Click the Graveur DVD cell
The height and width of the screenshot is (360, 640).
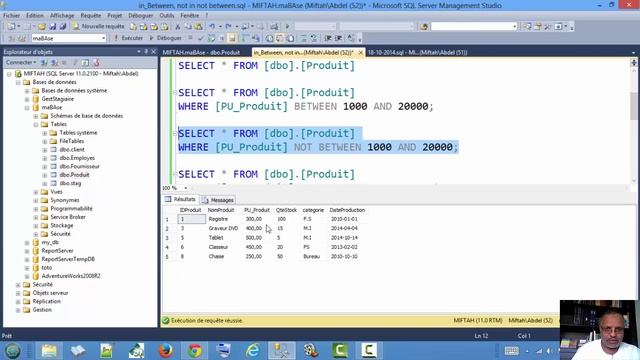pyautogui.click(x=223, y=229)
